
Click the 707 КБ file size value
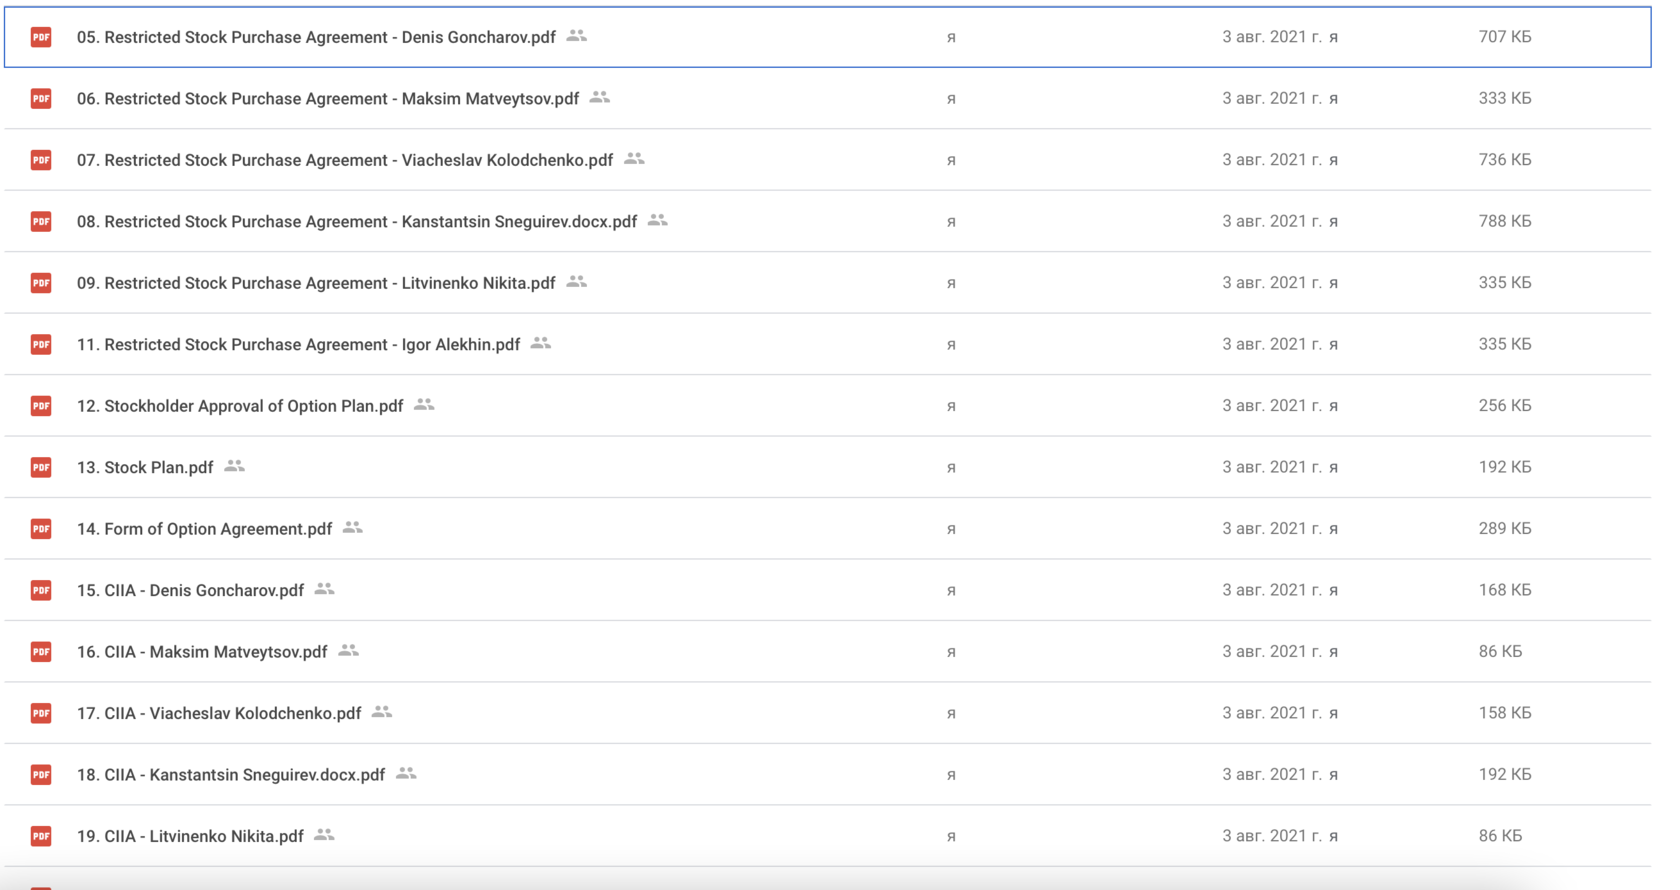(1505, 37)
